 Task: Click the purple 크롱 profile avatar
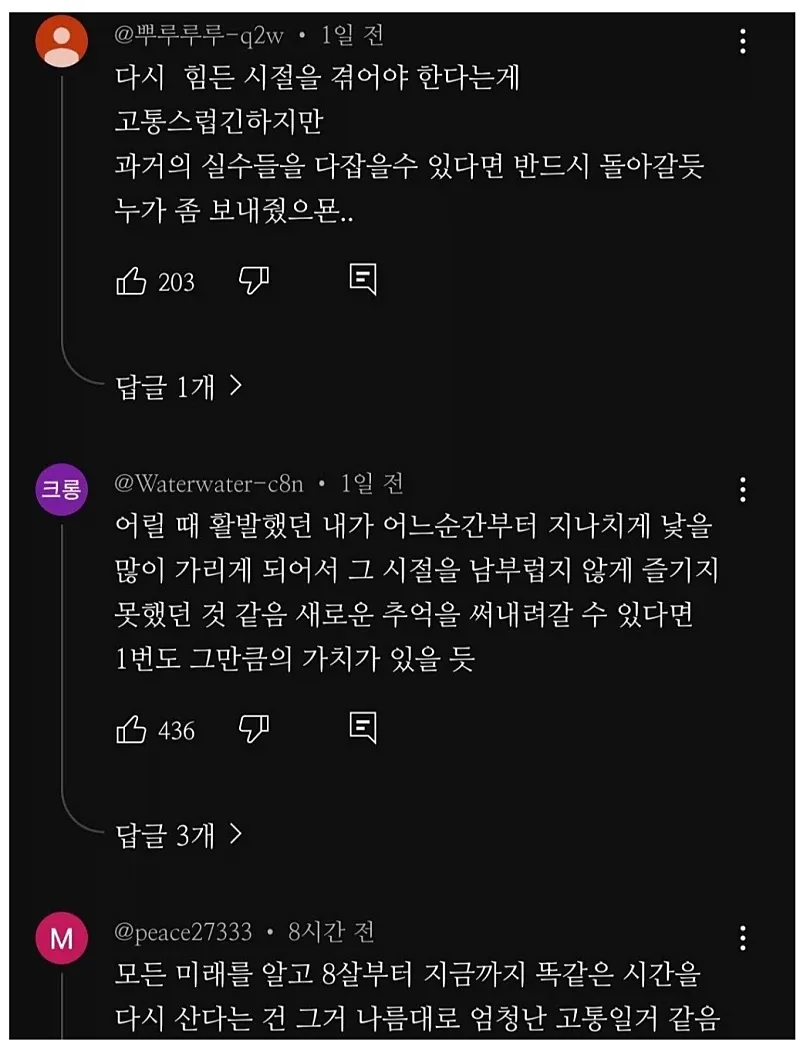(x=62, y=489)
